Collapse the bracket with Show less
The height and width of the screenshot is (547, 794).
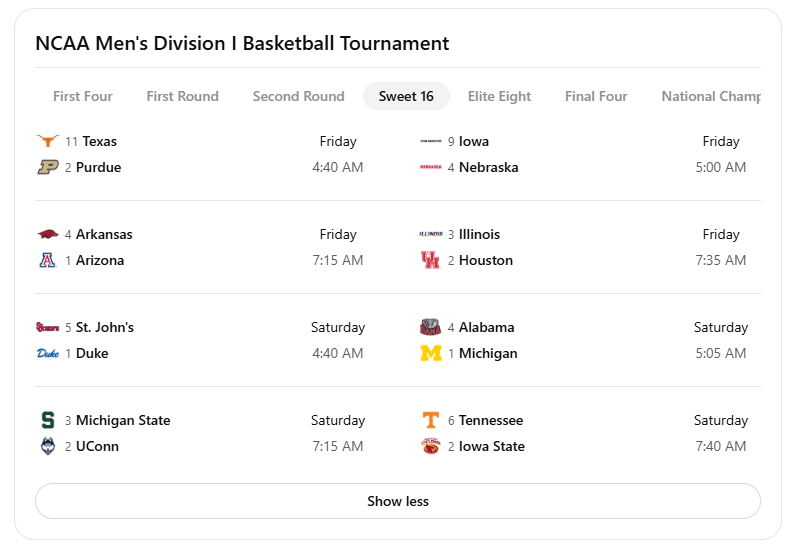[397, 501]
